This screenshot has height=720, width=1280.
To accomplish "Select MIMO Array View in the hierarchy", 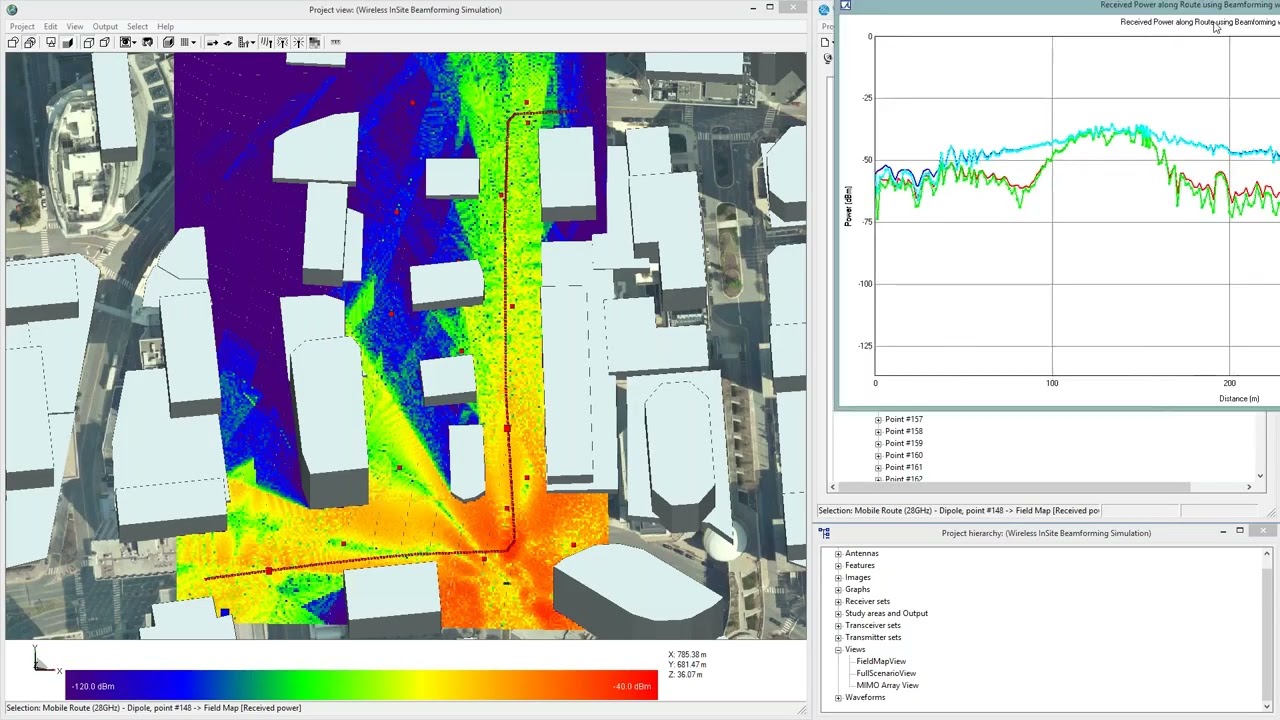I will click(x=887, y=686).
